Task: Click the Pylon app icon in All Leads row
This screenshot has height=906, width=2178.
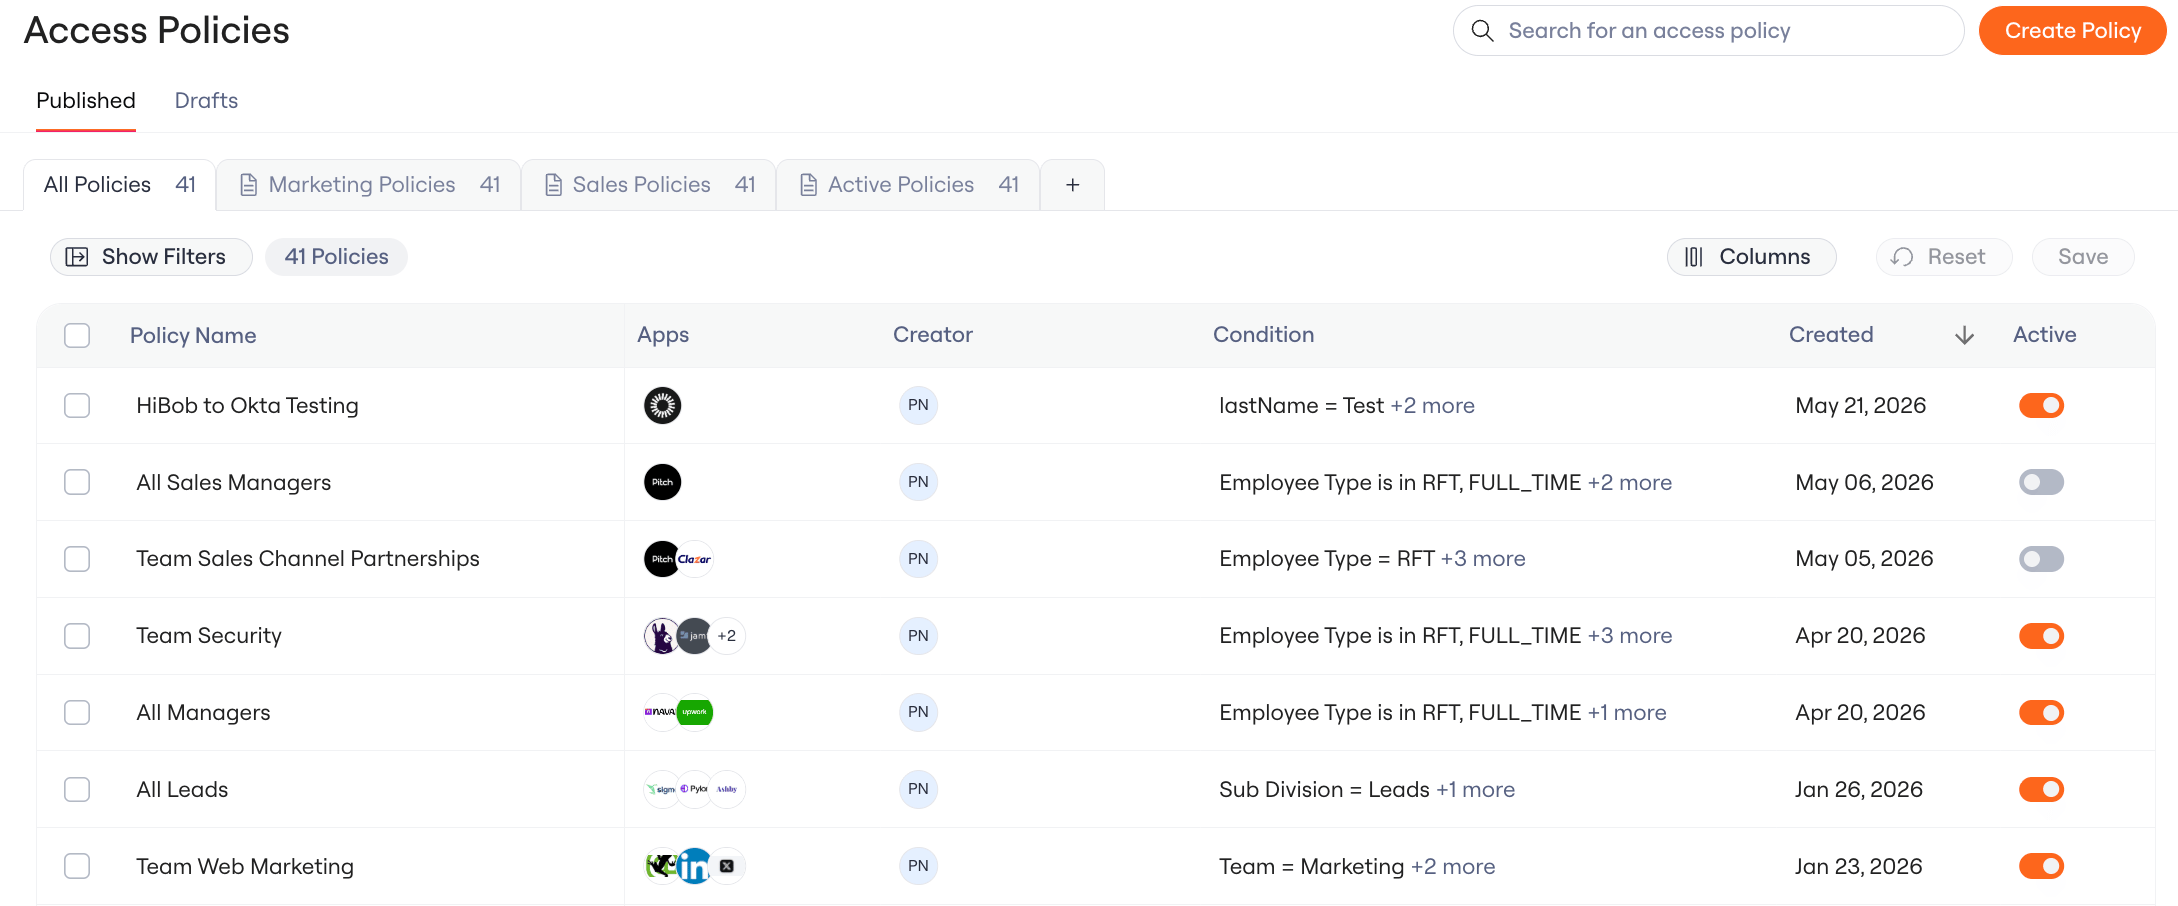Action: click(x=695, y=789)
